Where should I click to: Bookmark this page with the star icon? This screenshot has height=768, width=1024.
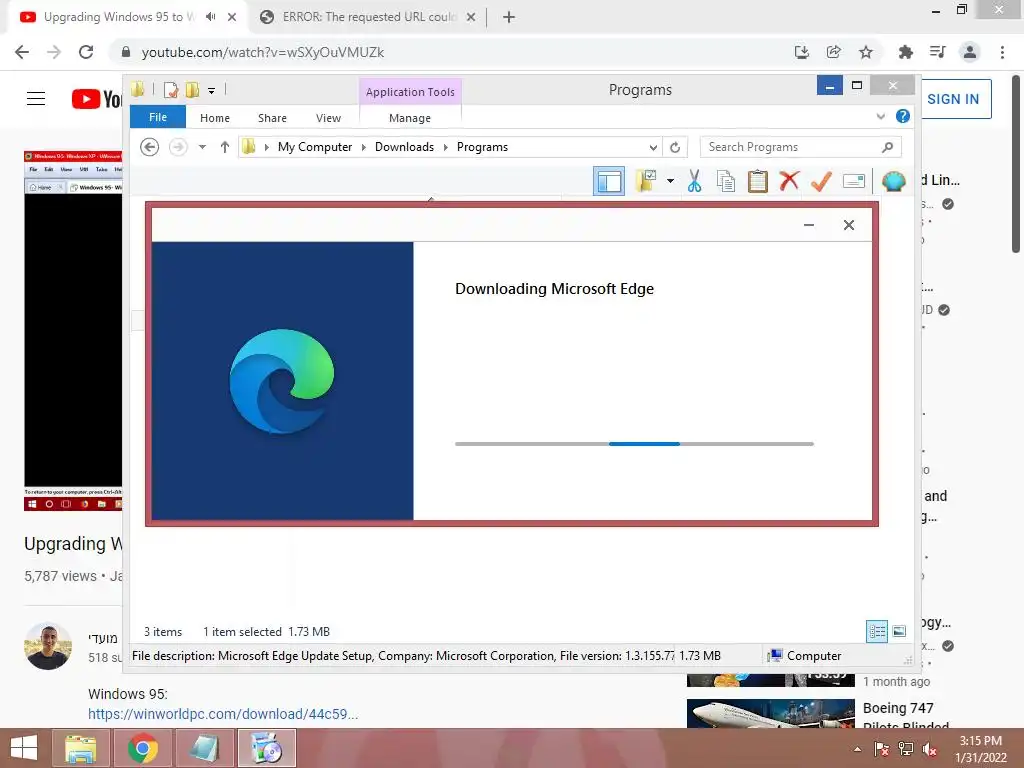(866, 52)
